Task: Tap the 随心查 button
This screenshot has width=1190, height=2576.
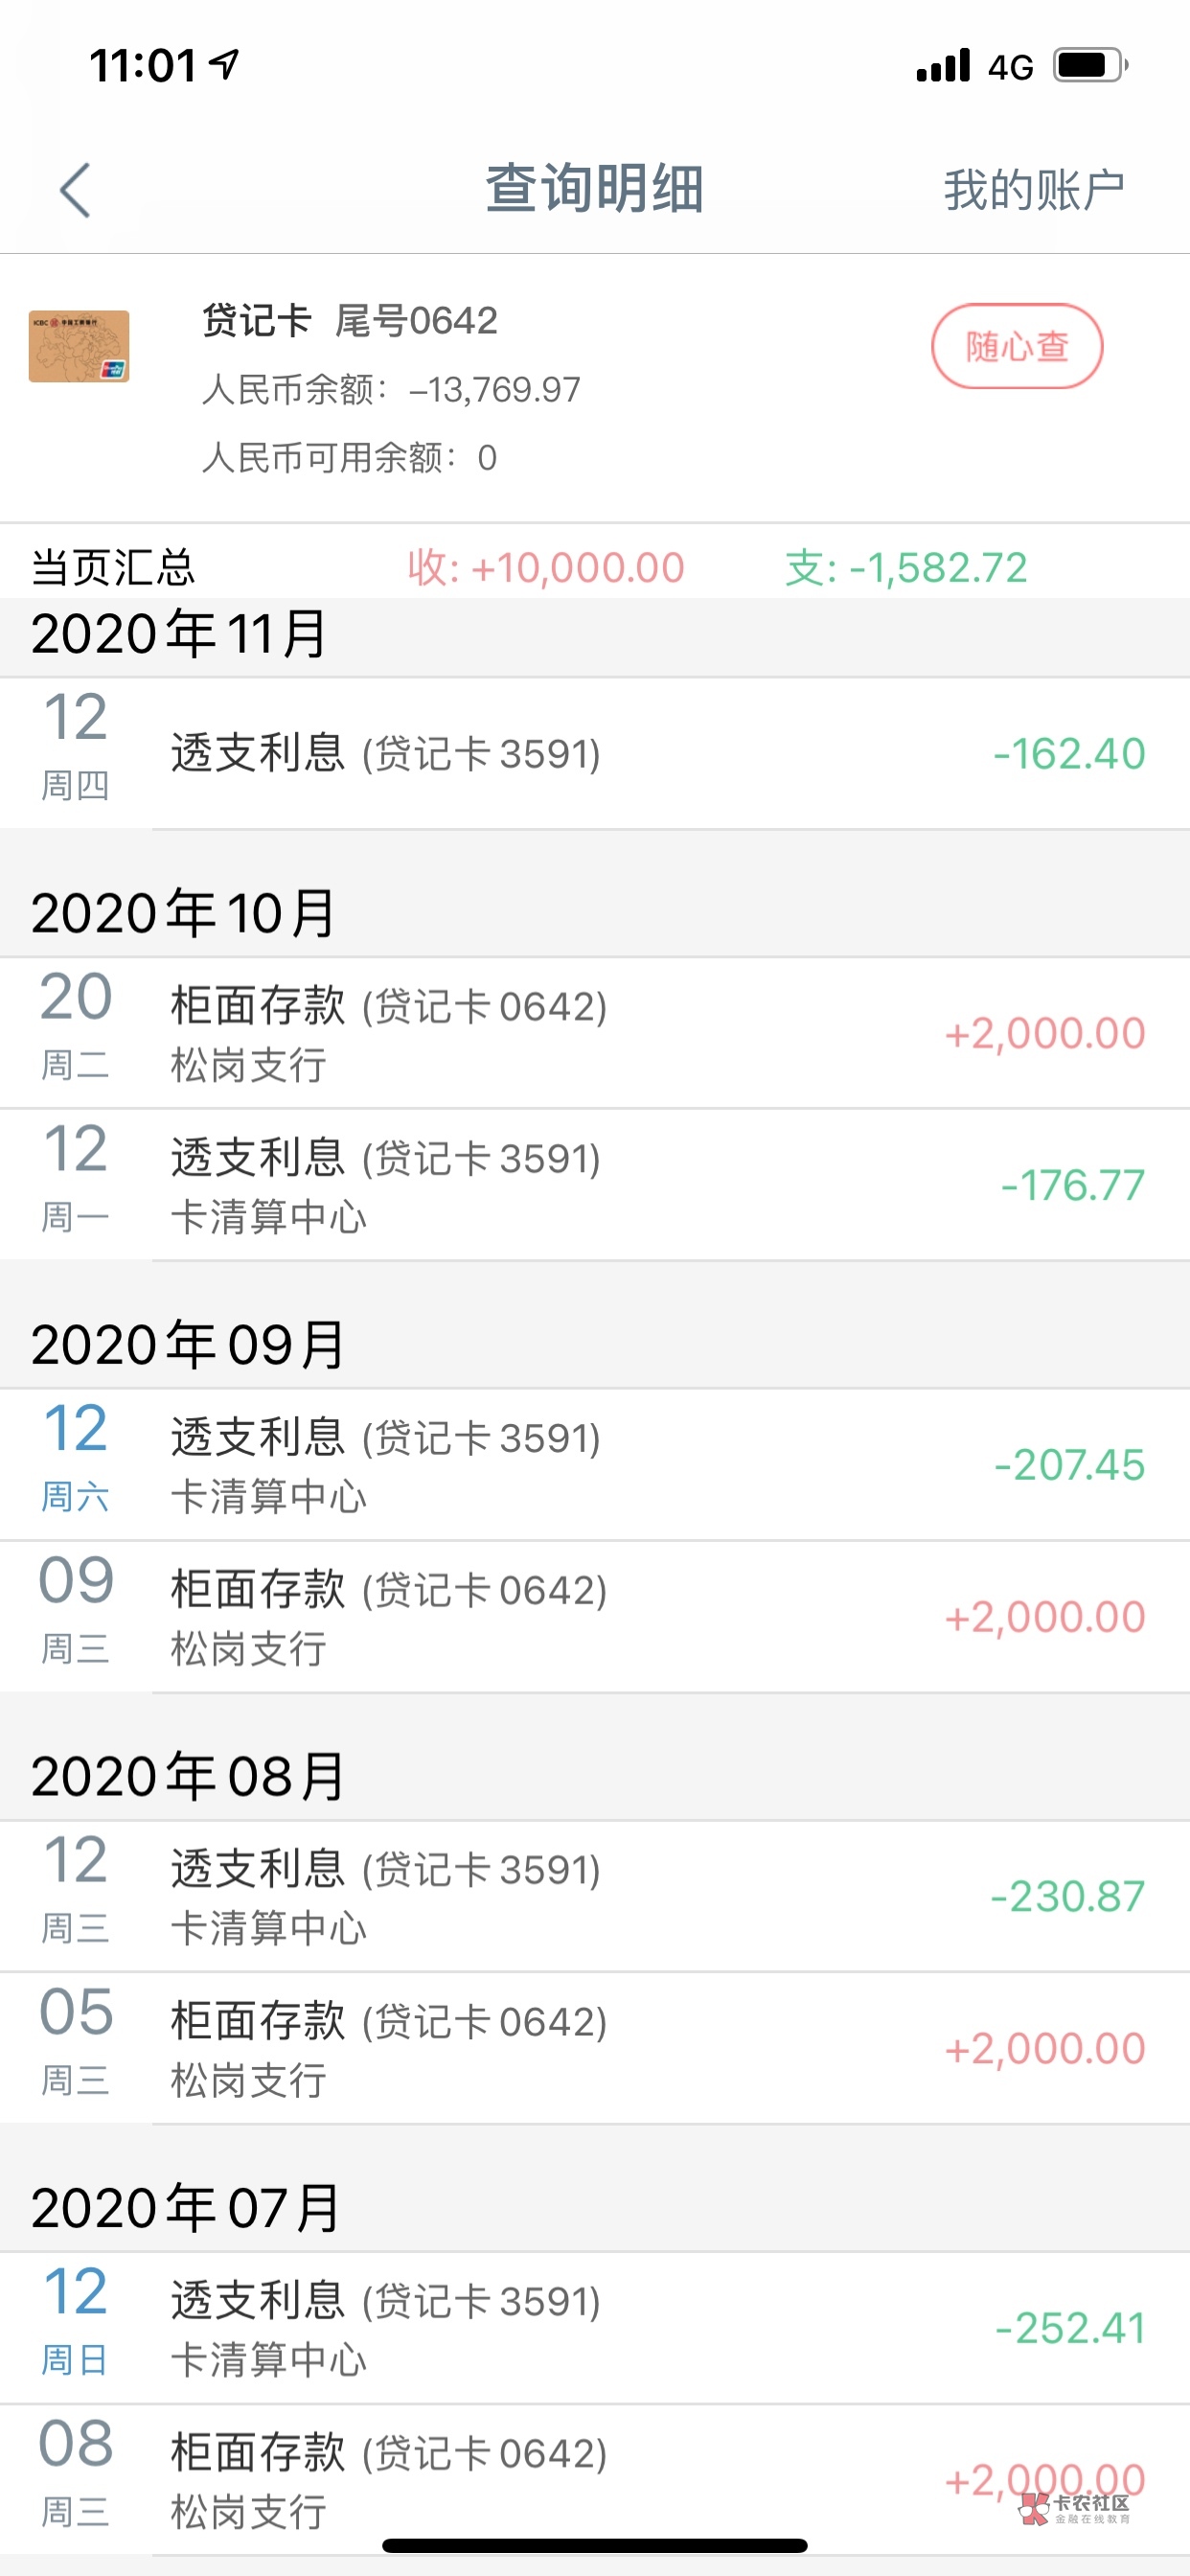Action: (x=1016, y=346)
